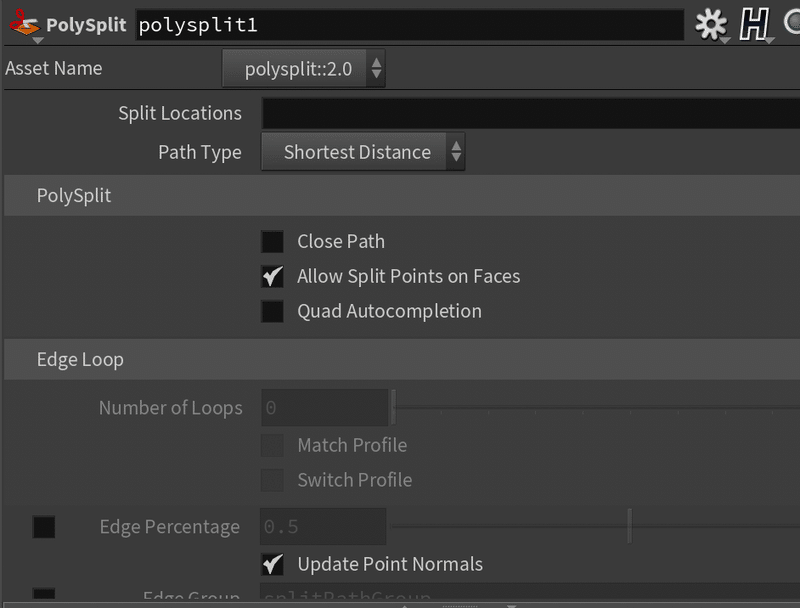Tick the Edge Percentage enable checkbox
Image resolution: width=800 pixels, height=608 pixels.
[44, 527]
